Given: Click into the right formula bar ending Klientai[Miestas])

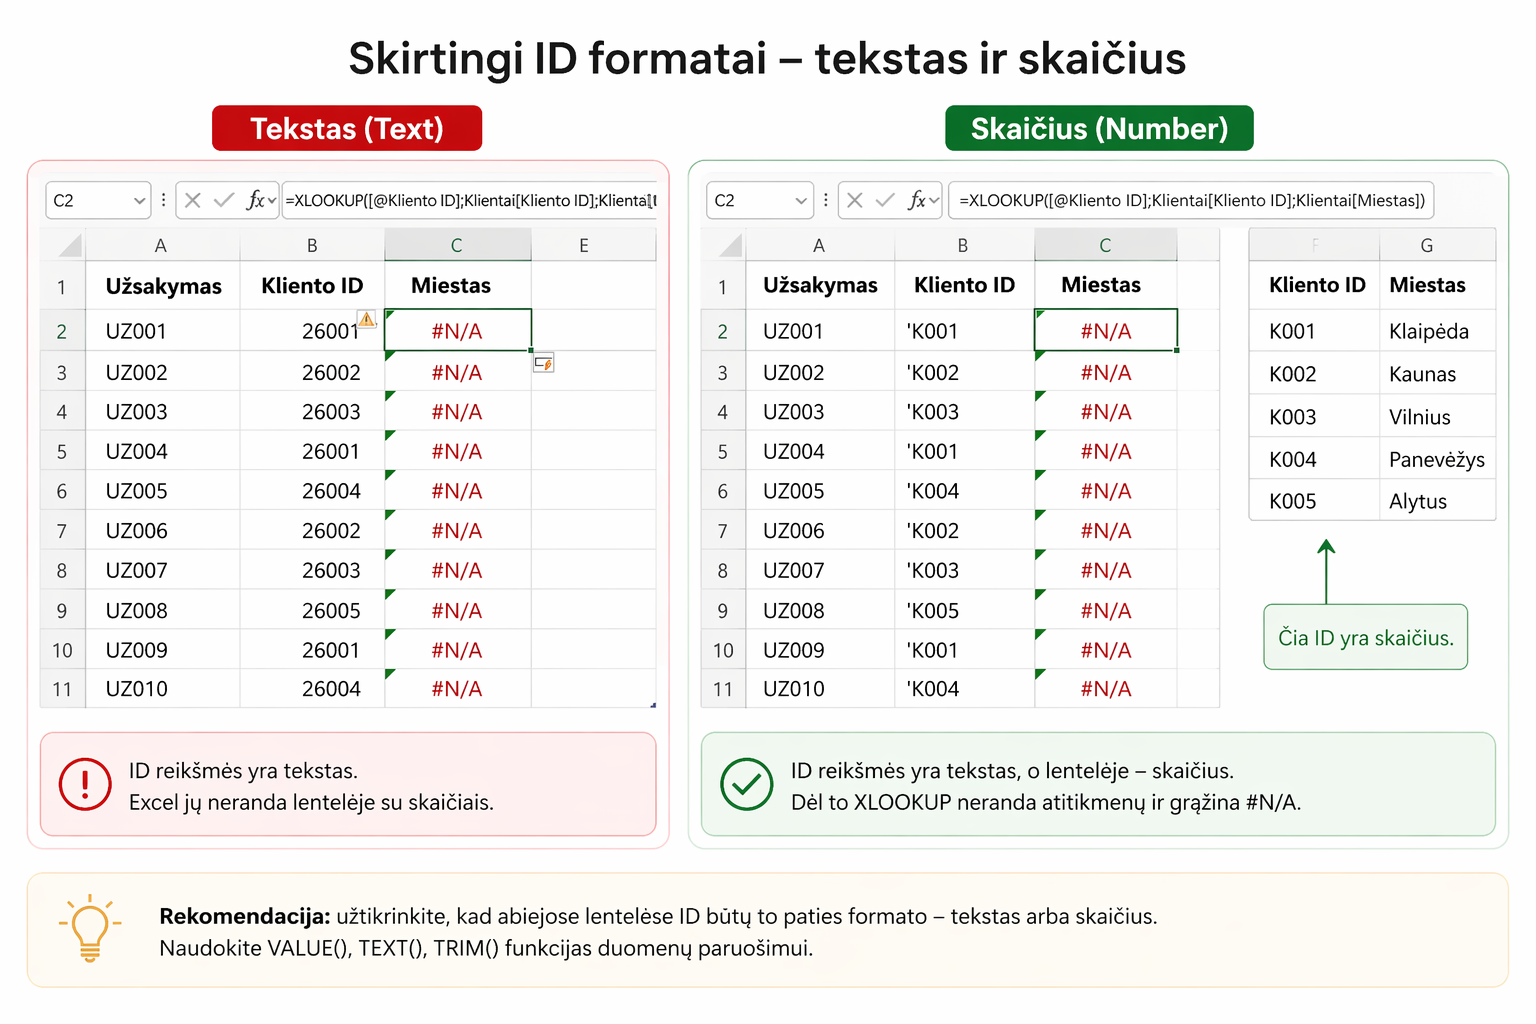Looking at the screenshot, I should (1191, 200).
